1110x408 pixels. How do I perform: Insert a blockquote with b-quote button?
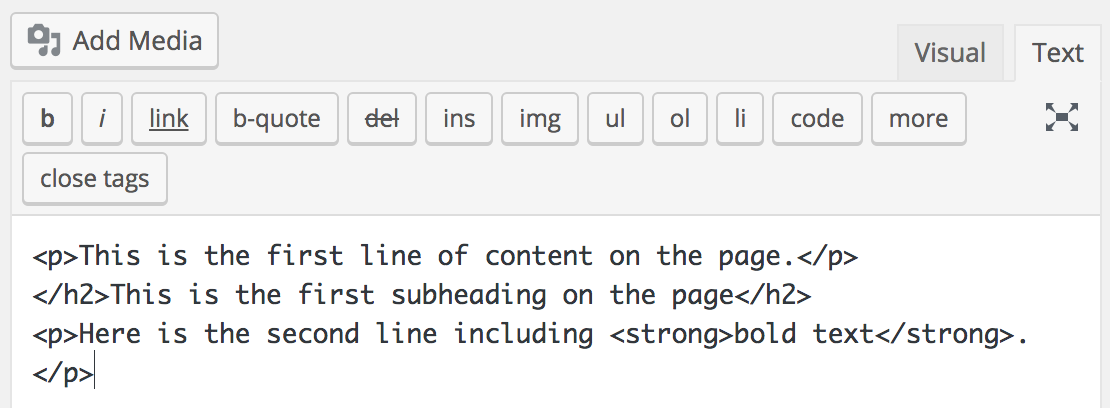pyautogui.click(x=277, y=119)
